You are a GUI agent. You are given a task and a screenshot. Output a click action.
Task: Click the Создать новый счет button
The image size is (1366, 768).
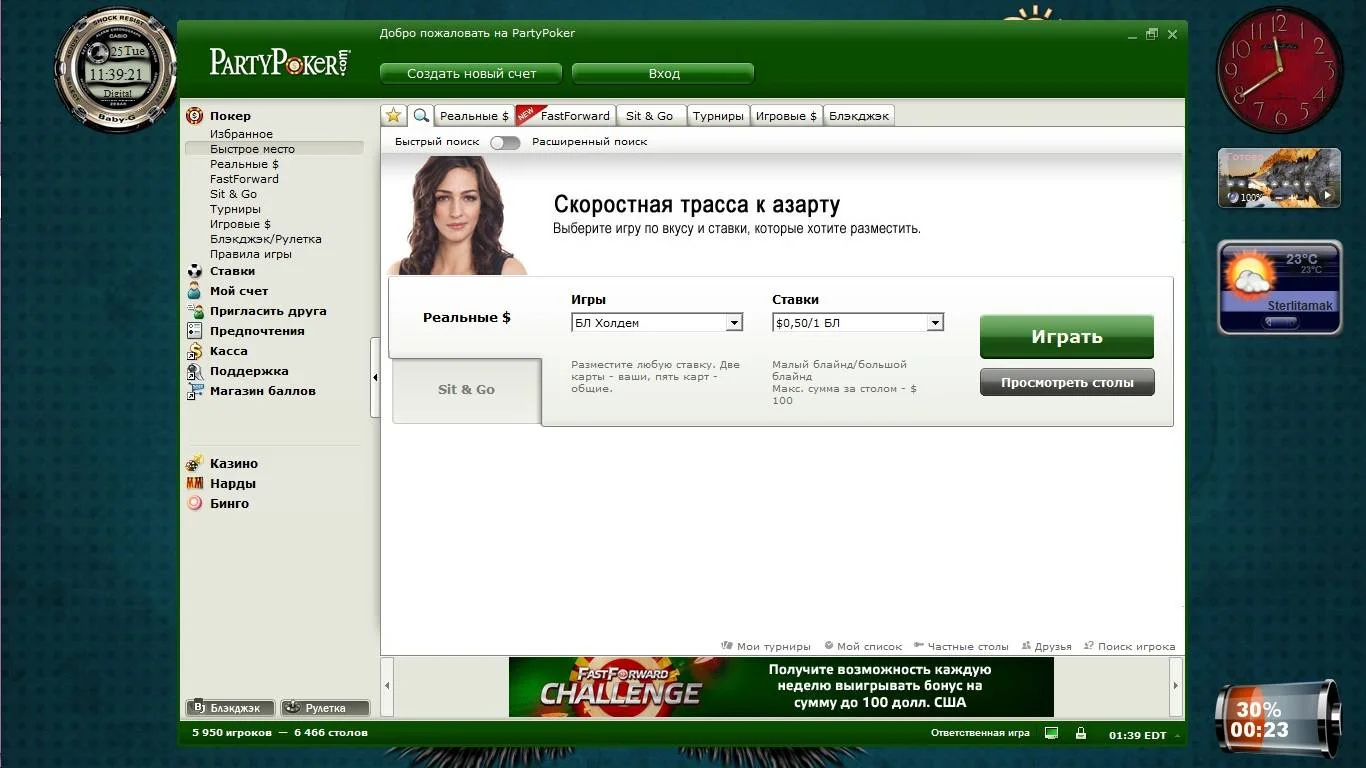click(471, 73)
